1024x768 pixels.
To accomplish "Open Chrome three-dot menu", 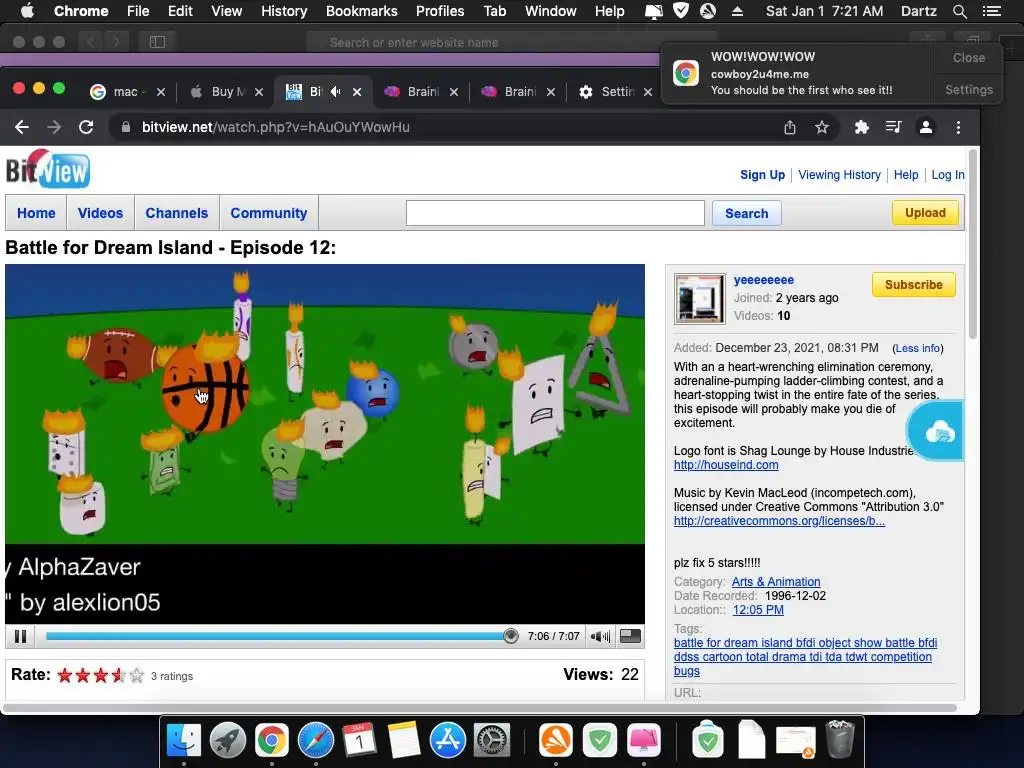I will click(x=958, y=127).
